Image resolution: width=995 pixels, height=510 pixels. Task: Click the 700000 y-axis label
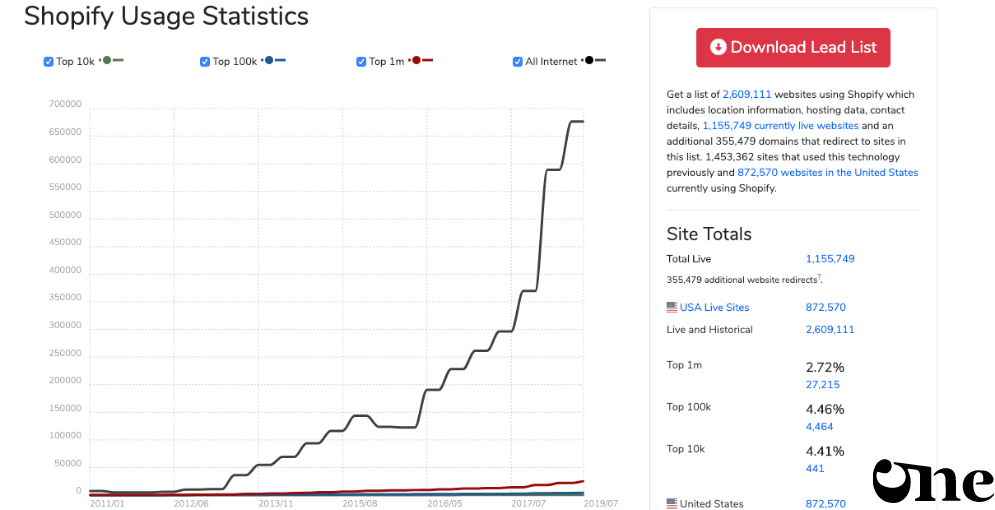(x=65, y=105)
